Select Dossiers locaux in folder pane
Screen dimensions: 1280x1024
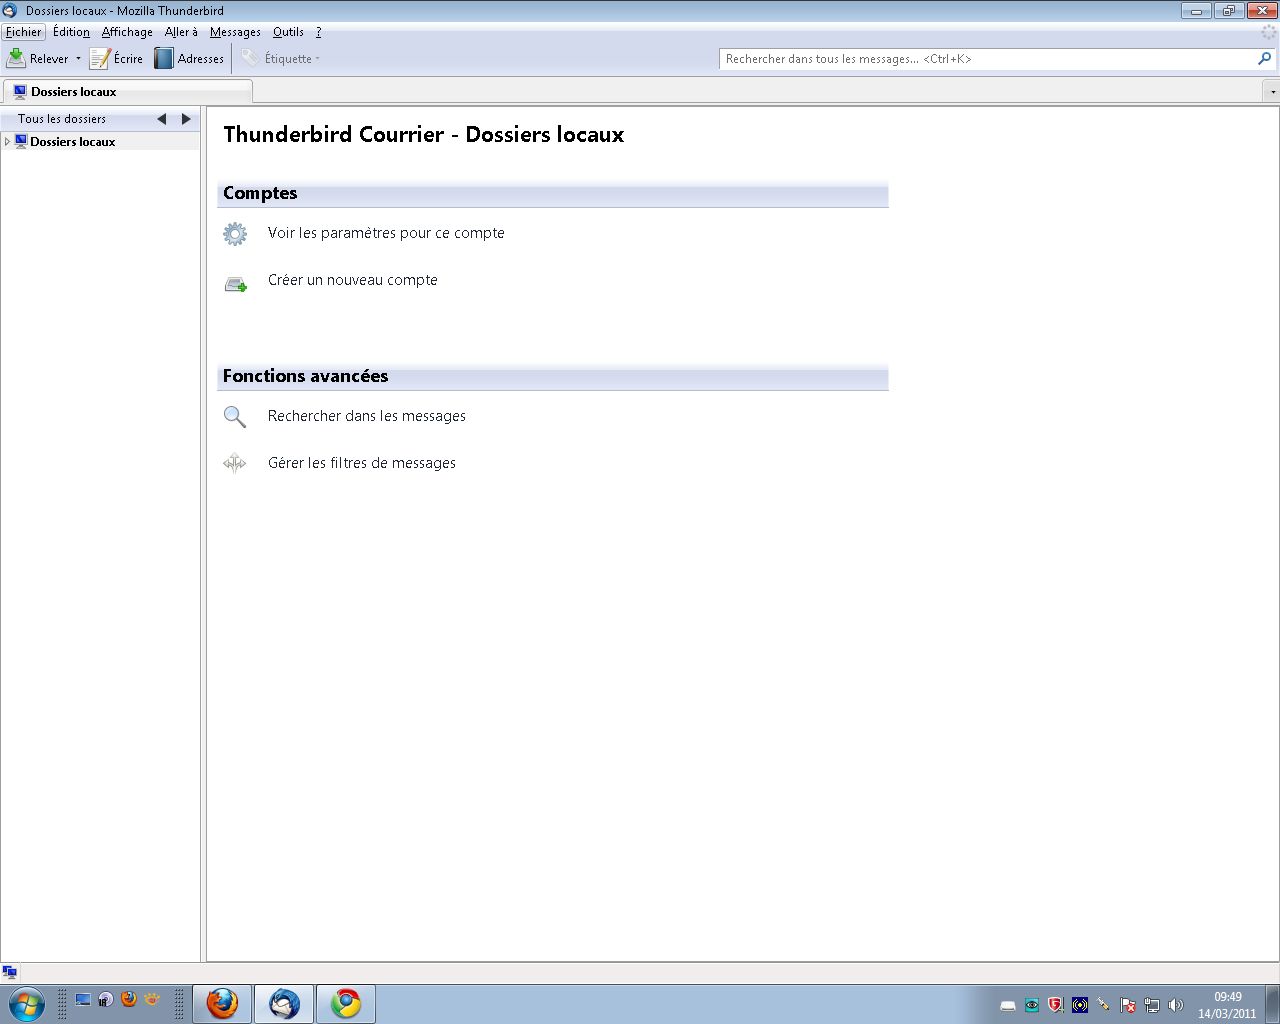[x=100, y=142]
